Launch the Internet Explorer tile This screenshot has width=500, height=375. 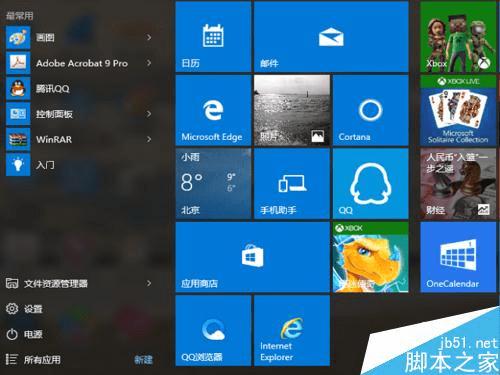click(292, 331)
